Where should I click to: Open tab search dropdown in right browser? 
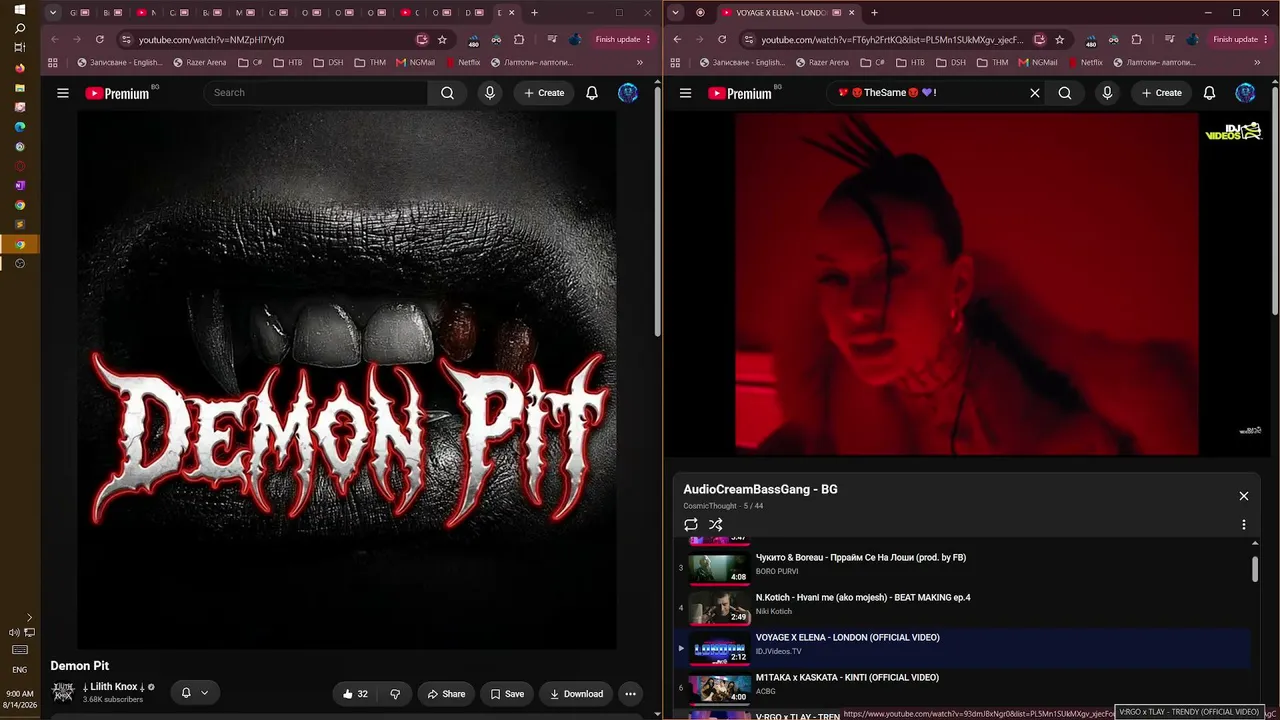pyautogui.click(x=676, y=13)
